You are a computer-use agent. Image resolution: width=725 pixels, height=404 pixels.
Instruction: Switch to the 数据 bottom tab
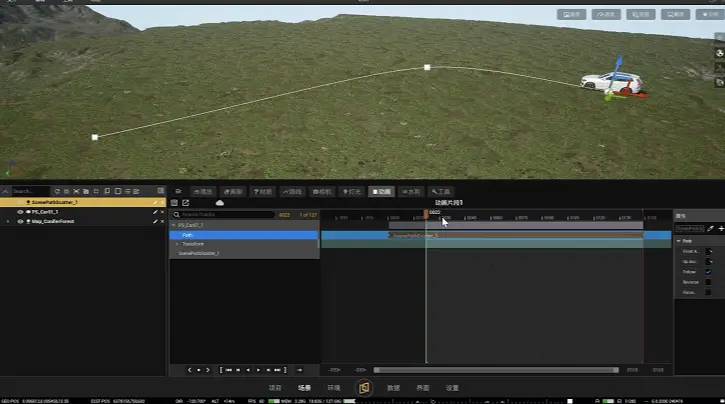click(x=393, y=388)
